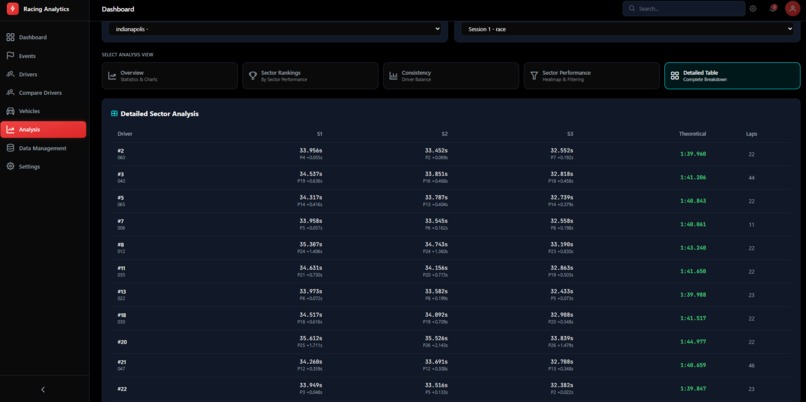The height and width of the screenshot is (402, 806).
Task: Focus the top Search field
Action: pos(684,9)
